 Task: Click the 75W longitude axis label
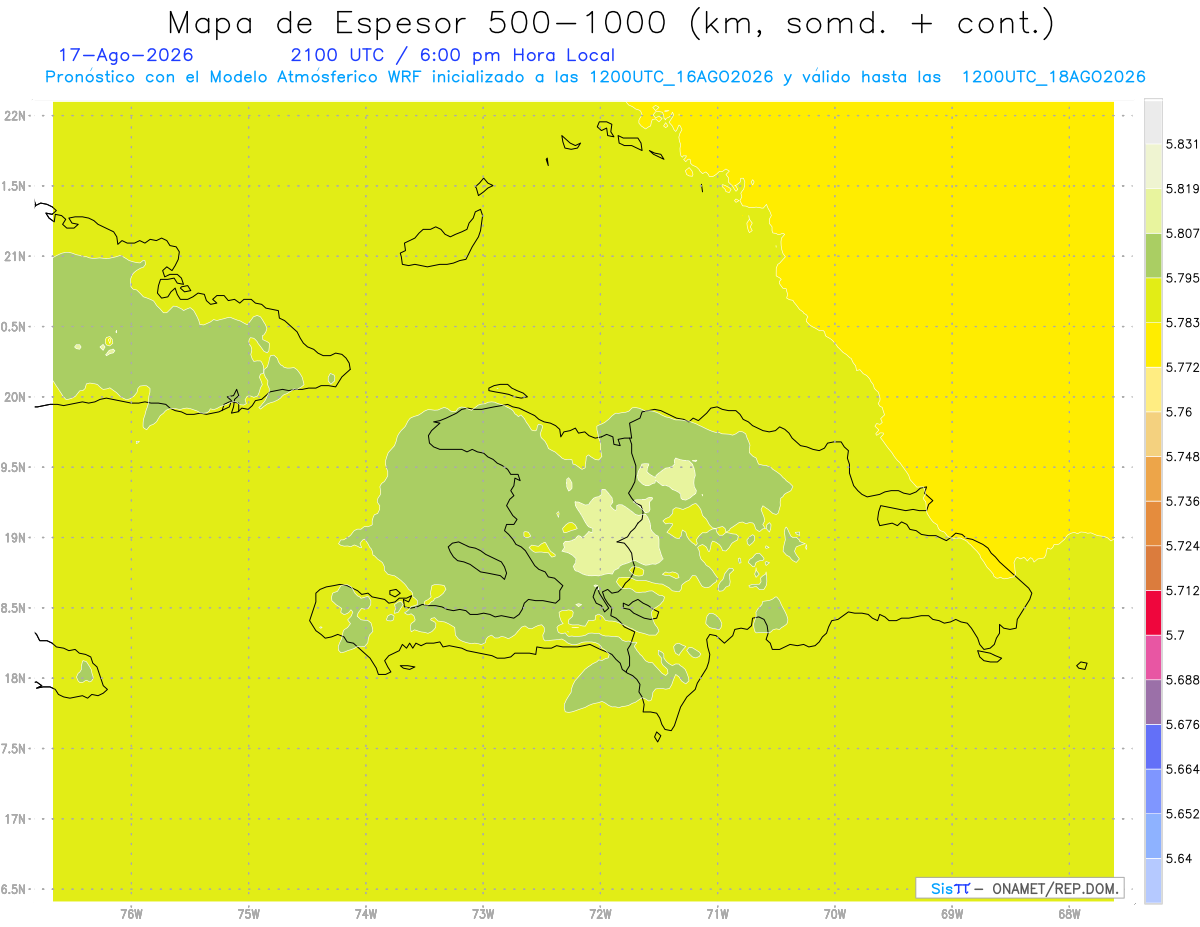(x=249, y=914)
